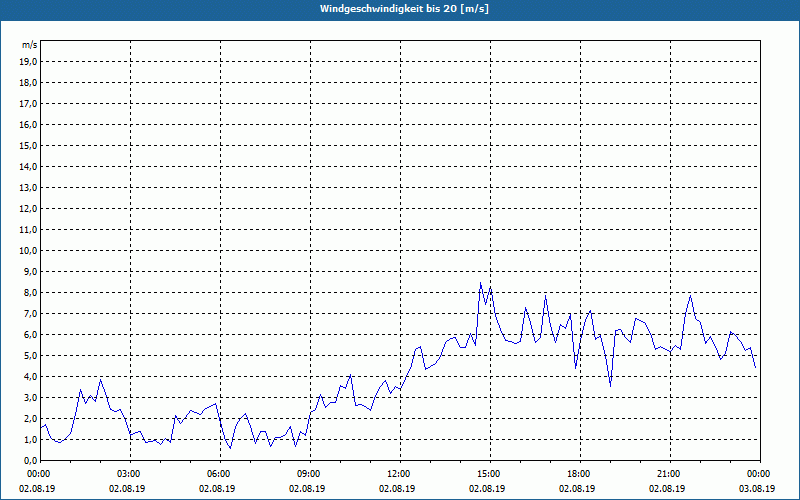This screenshot has width=800, height=500.
Task: Select the "02.08.19" date under "12:00"
Action: tap(397, 488)
